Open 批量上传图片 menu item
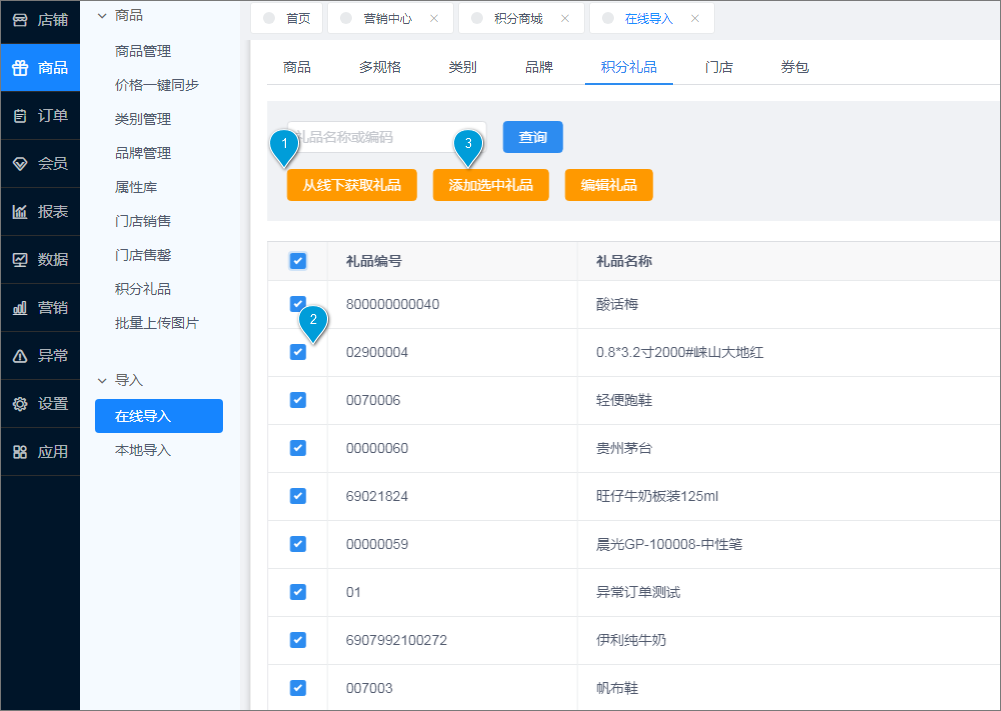1001x711 pixels. click(x=157, y=323)
